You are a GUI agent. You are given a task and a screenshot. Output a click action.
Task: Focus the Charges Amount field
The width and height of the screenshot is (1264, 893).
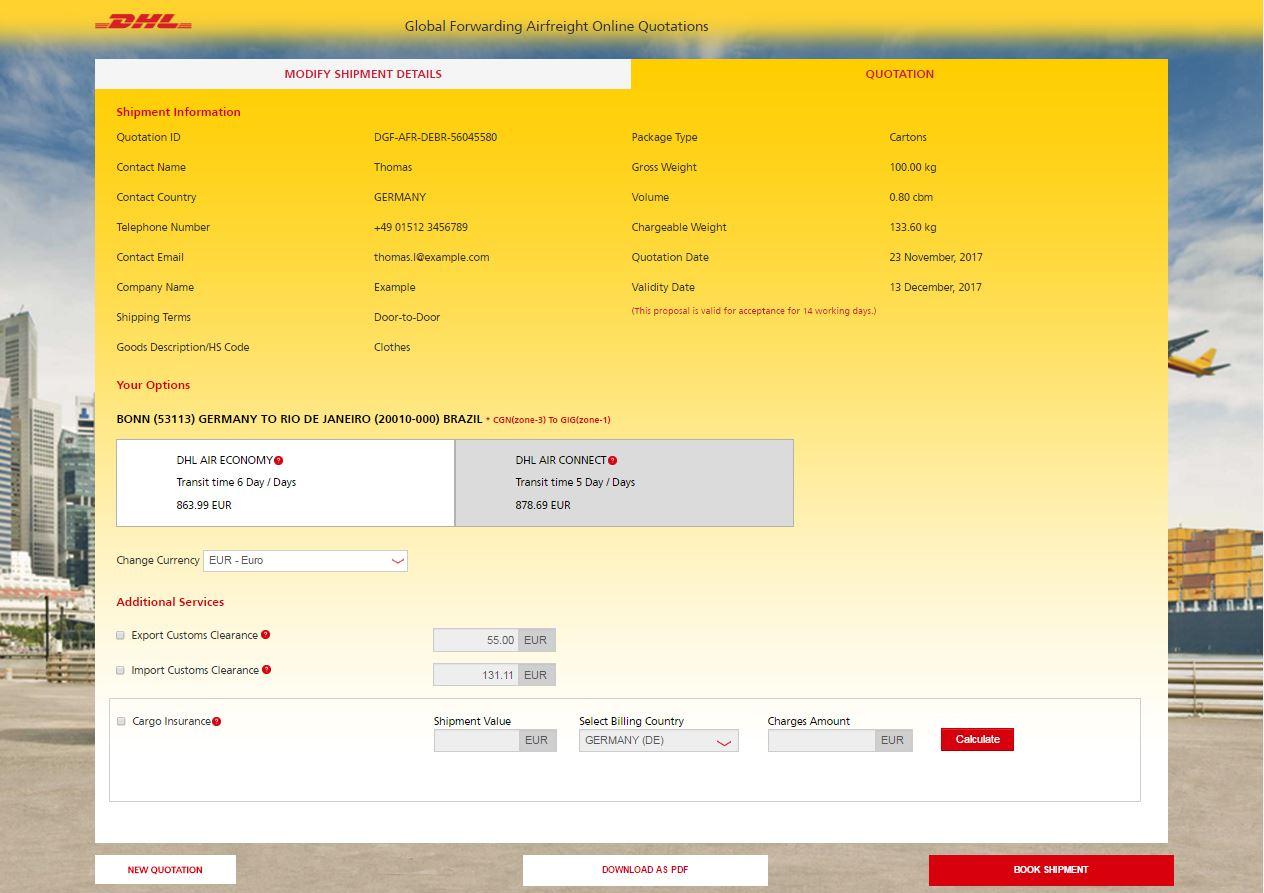tap(822, 741)
